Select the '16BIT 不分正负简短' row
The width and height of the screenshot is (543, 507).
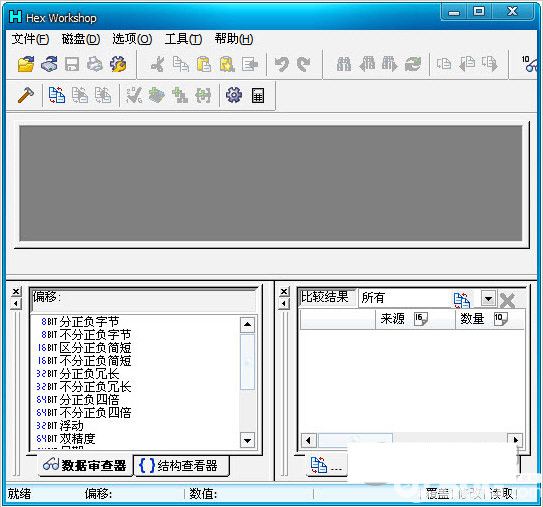pyautogui.click(x=135, y=361)
